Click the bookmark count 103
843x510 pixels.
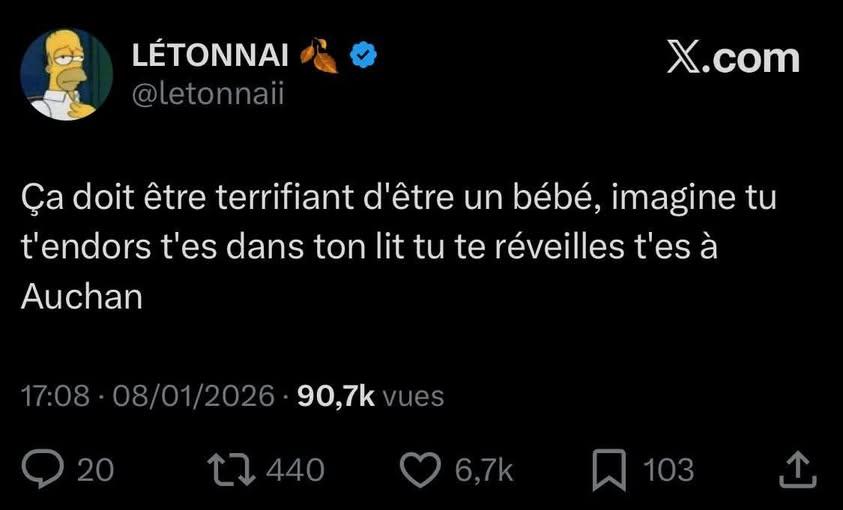(668, 469)
